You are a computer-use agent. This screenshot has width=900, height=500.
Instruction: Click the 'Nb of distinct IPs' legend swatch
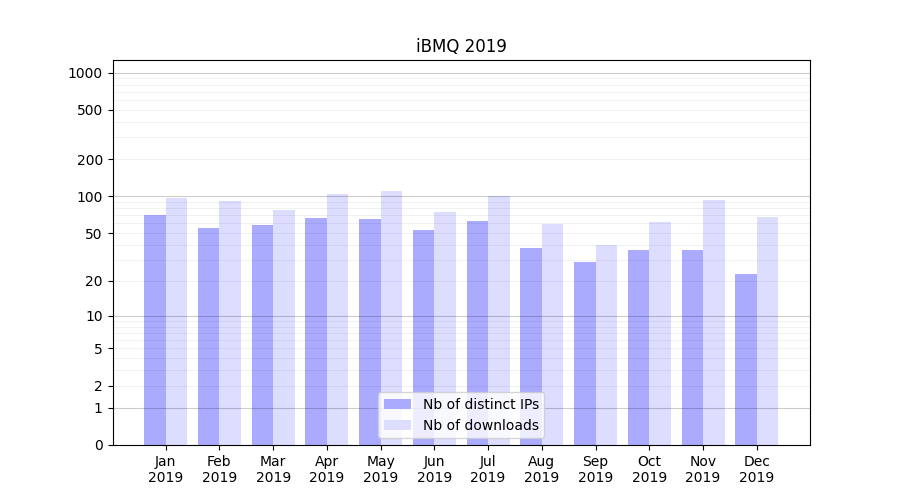pyautogui.click(x=397, y=404)
